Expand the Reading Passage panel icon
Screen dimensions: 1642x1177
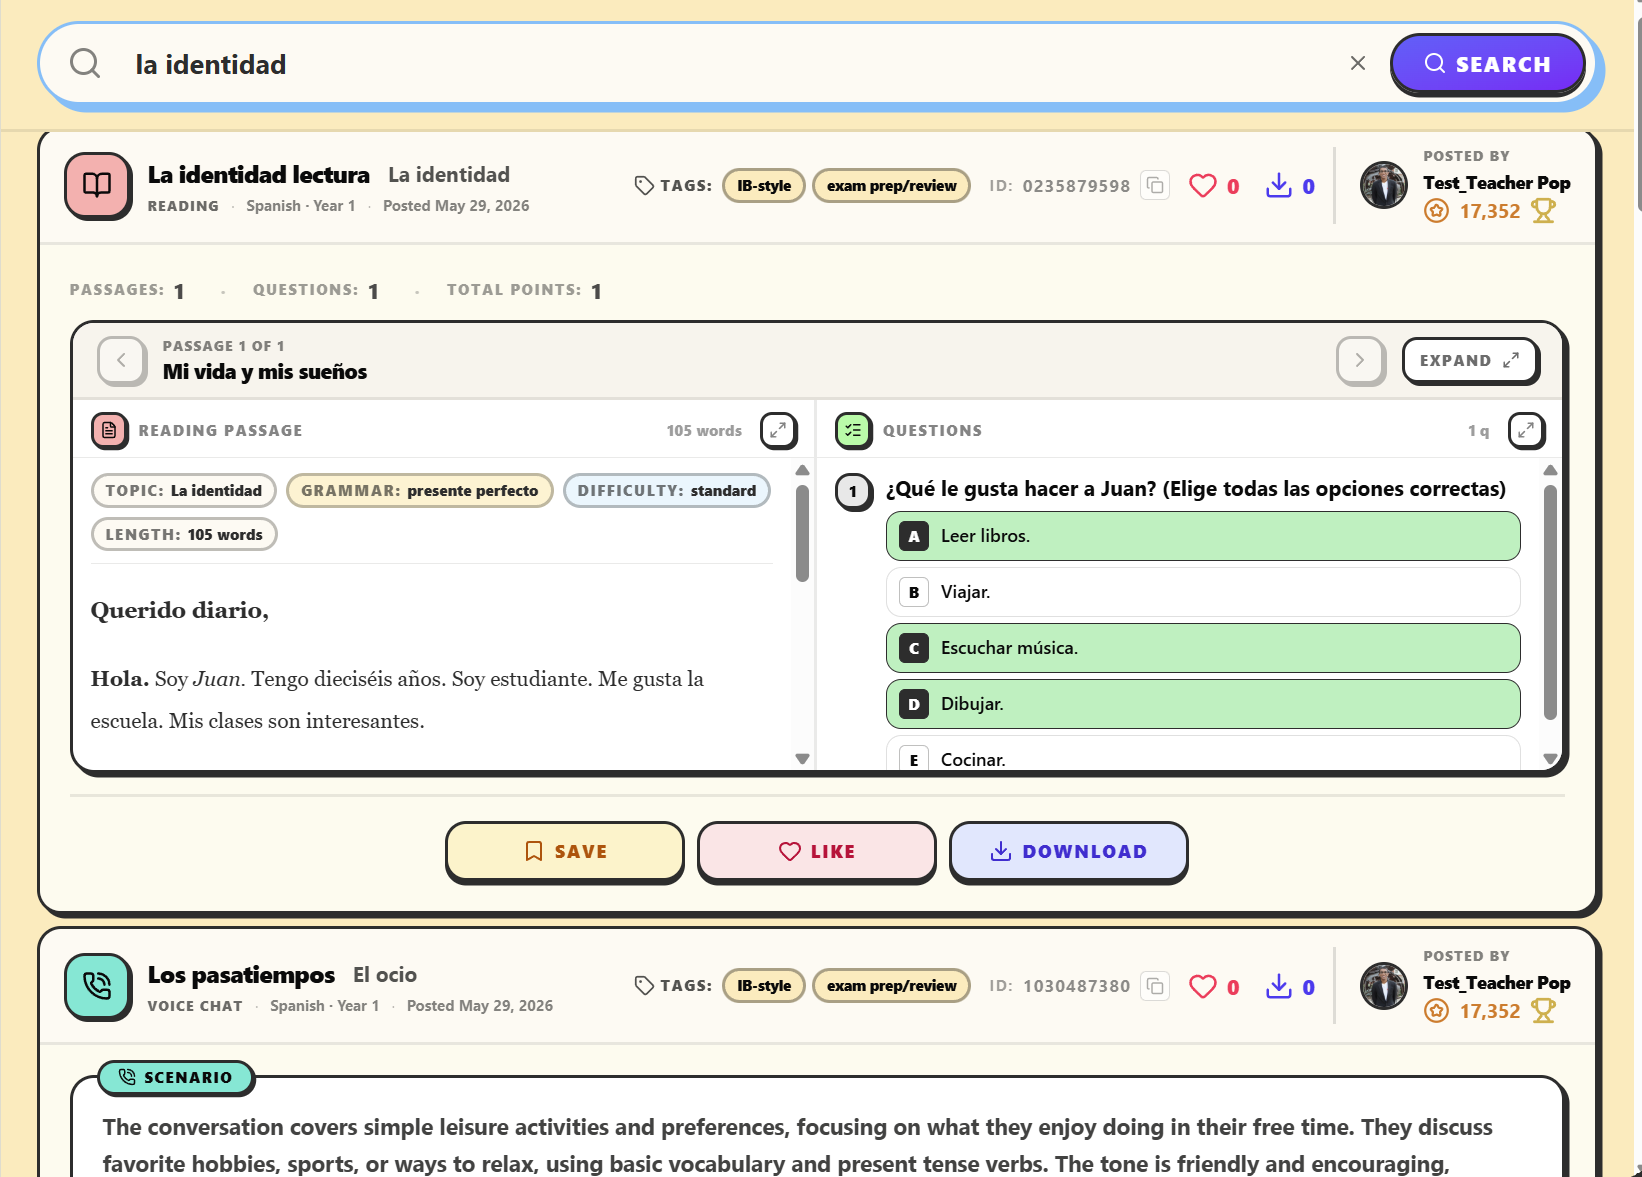click(x=778, y=431)
